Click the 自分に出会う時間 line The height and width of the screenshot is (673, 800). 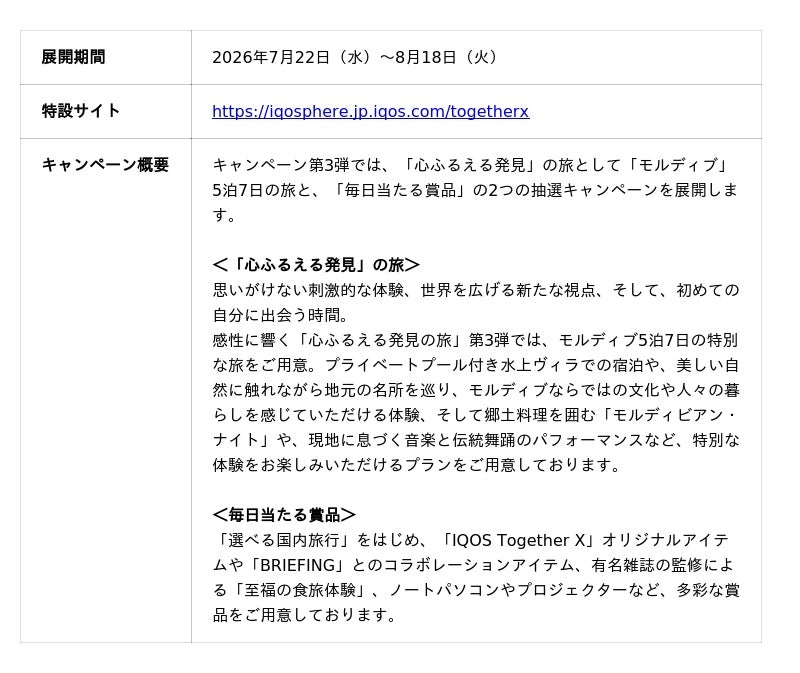[281, 315]
